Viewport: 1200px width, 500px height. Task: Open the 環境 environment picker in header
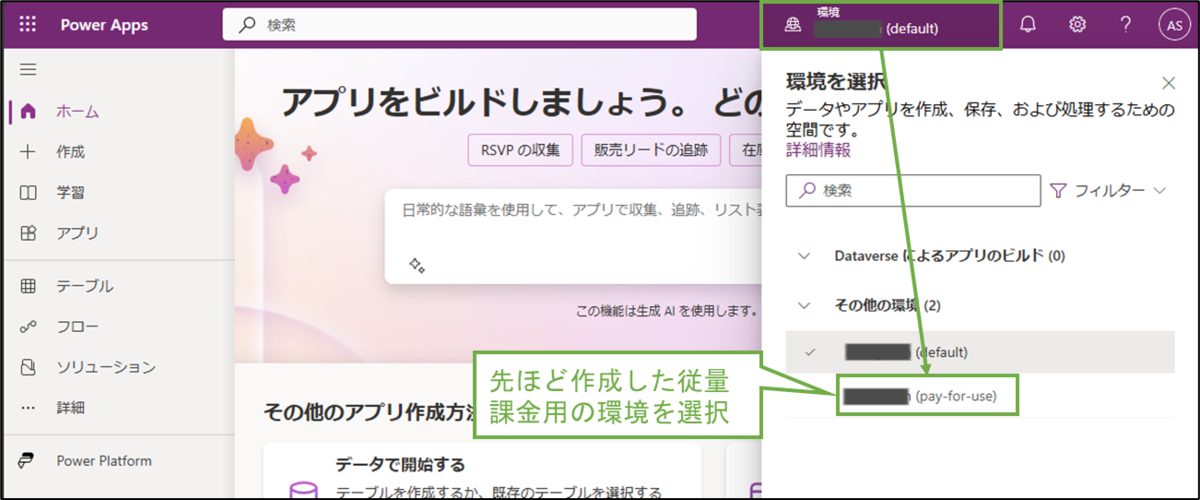(881, 25)
